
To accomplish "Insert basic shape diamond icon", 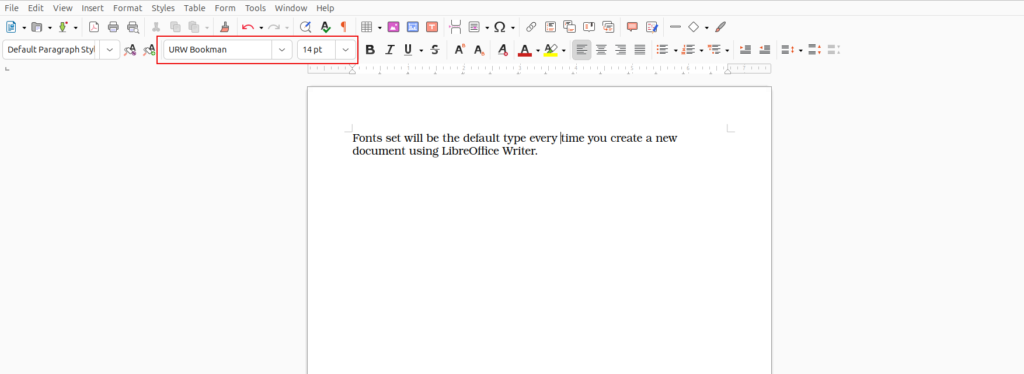I will (694, 27).
